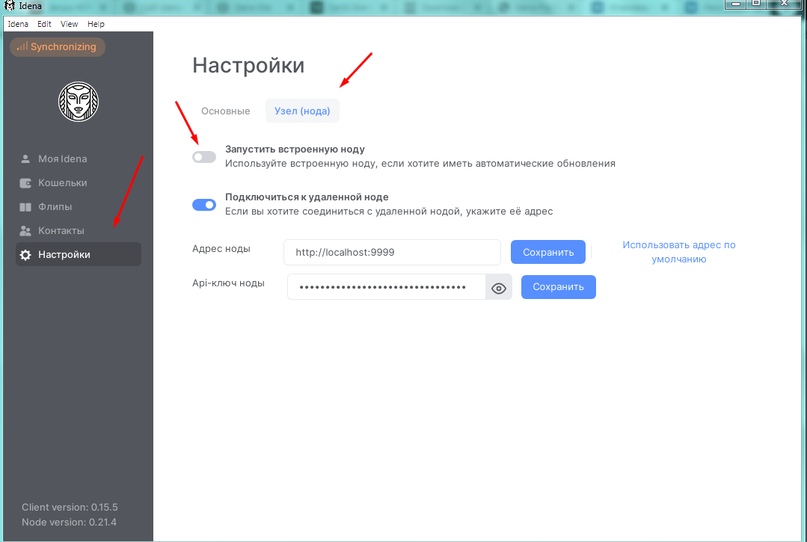Viewport: 807px width, 542px height.
Task: Open the View menu
Action: 69,24
